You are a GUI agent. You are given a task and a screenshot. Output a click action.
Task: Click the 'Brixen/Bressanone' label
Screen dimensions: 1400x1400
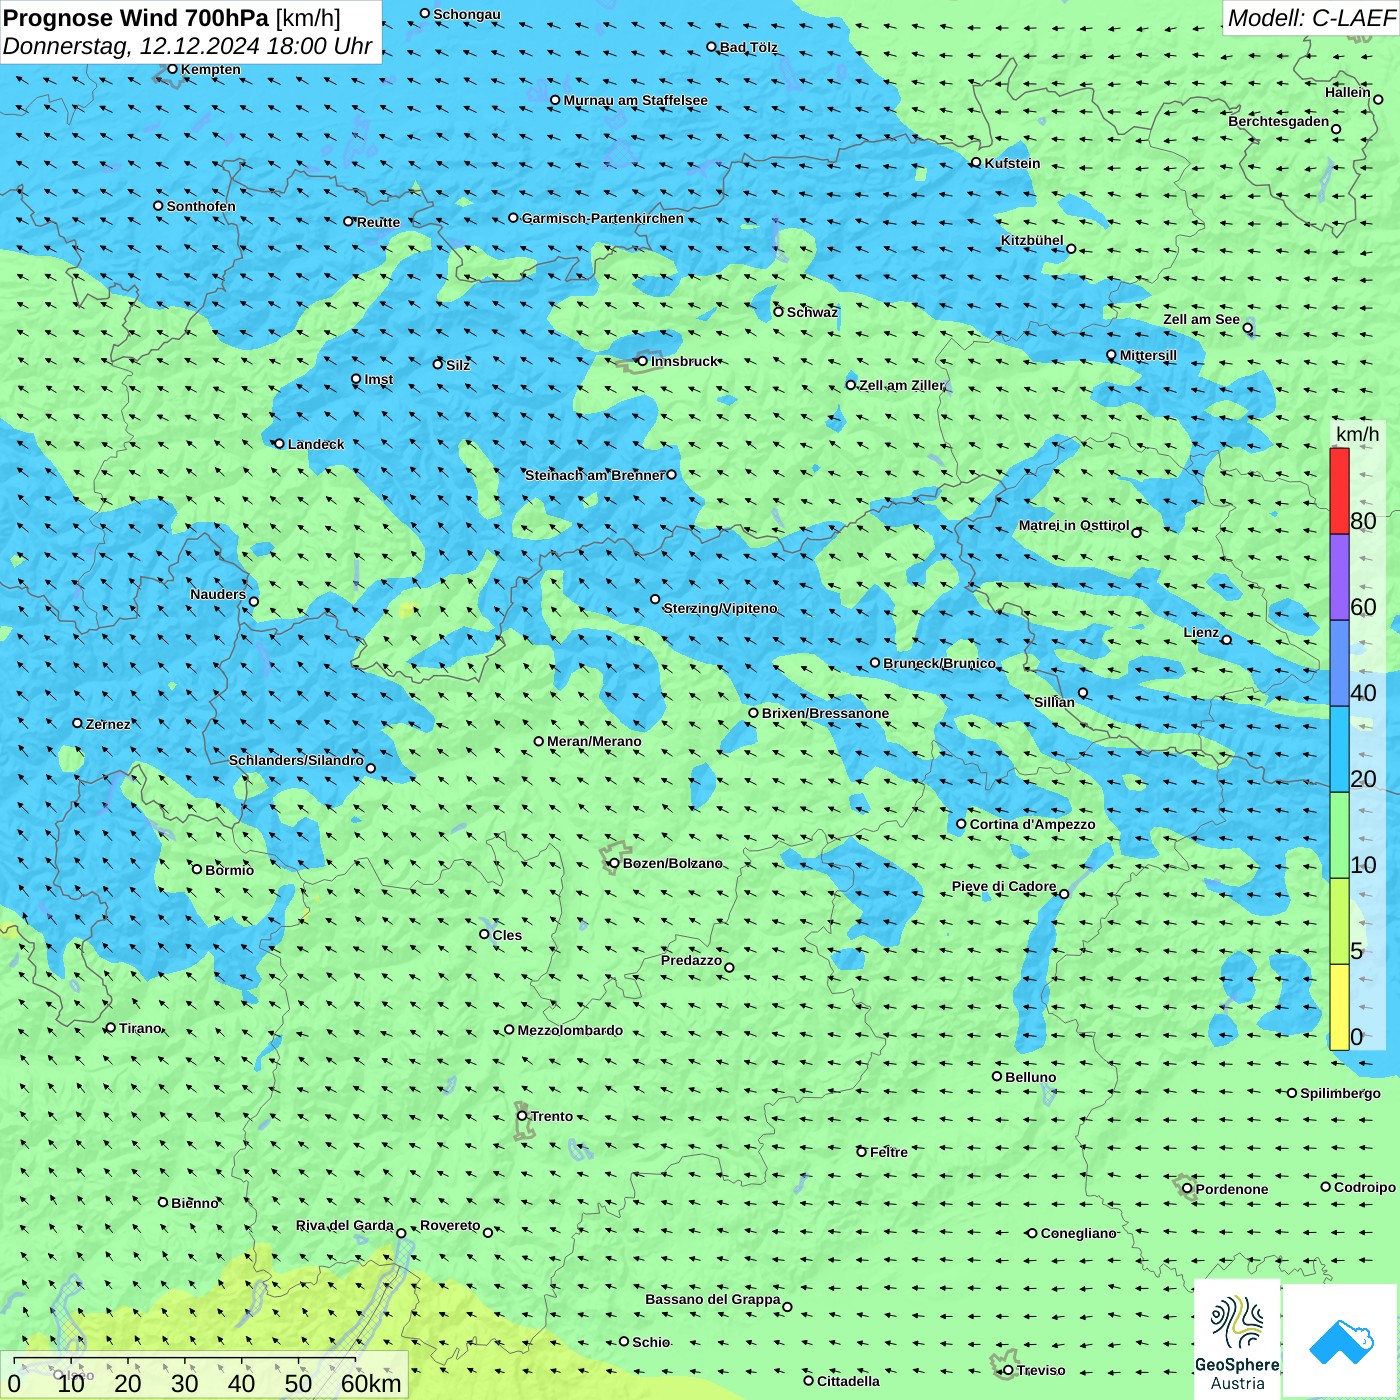825,713
